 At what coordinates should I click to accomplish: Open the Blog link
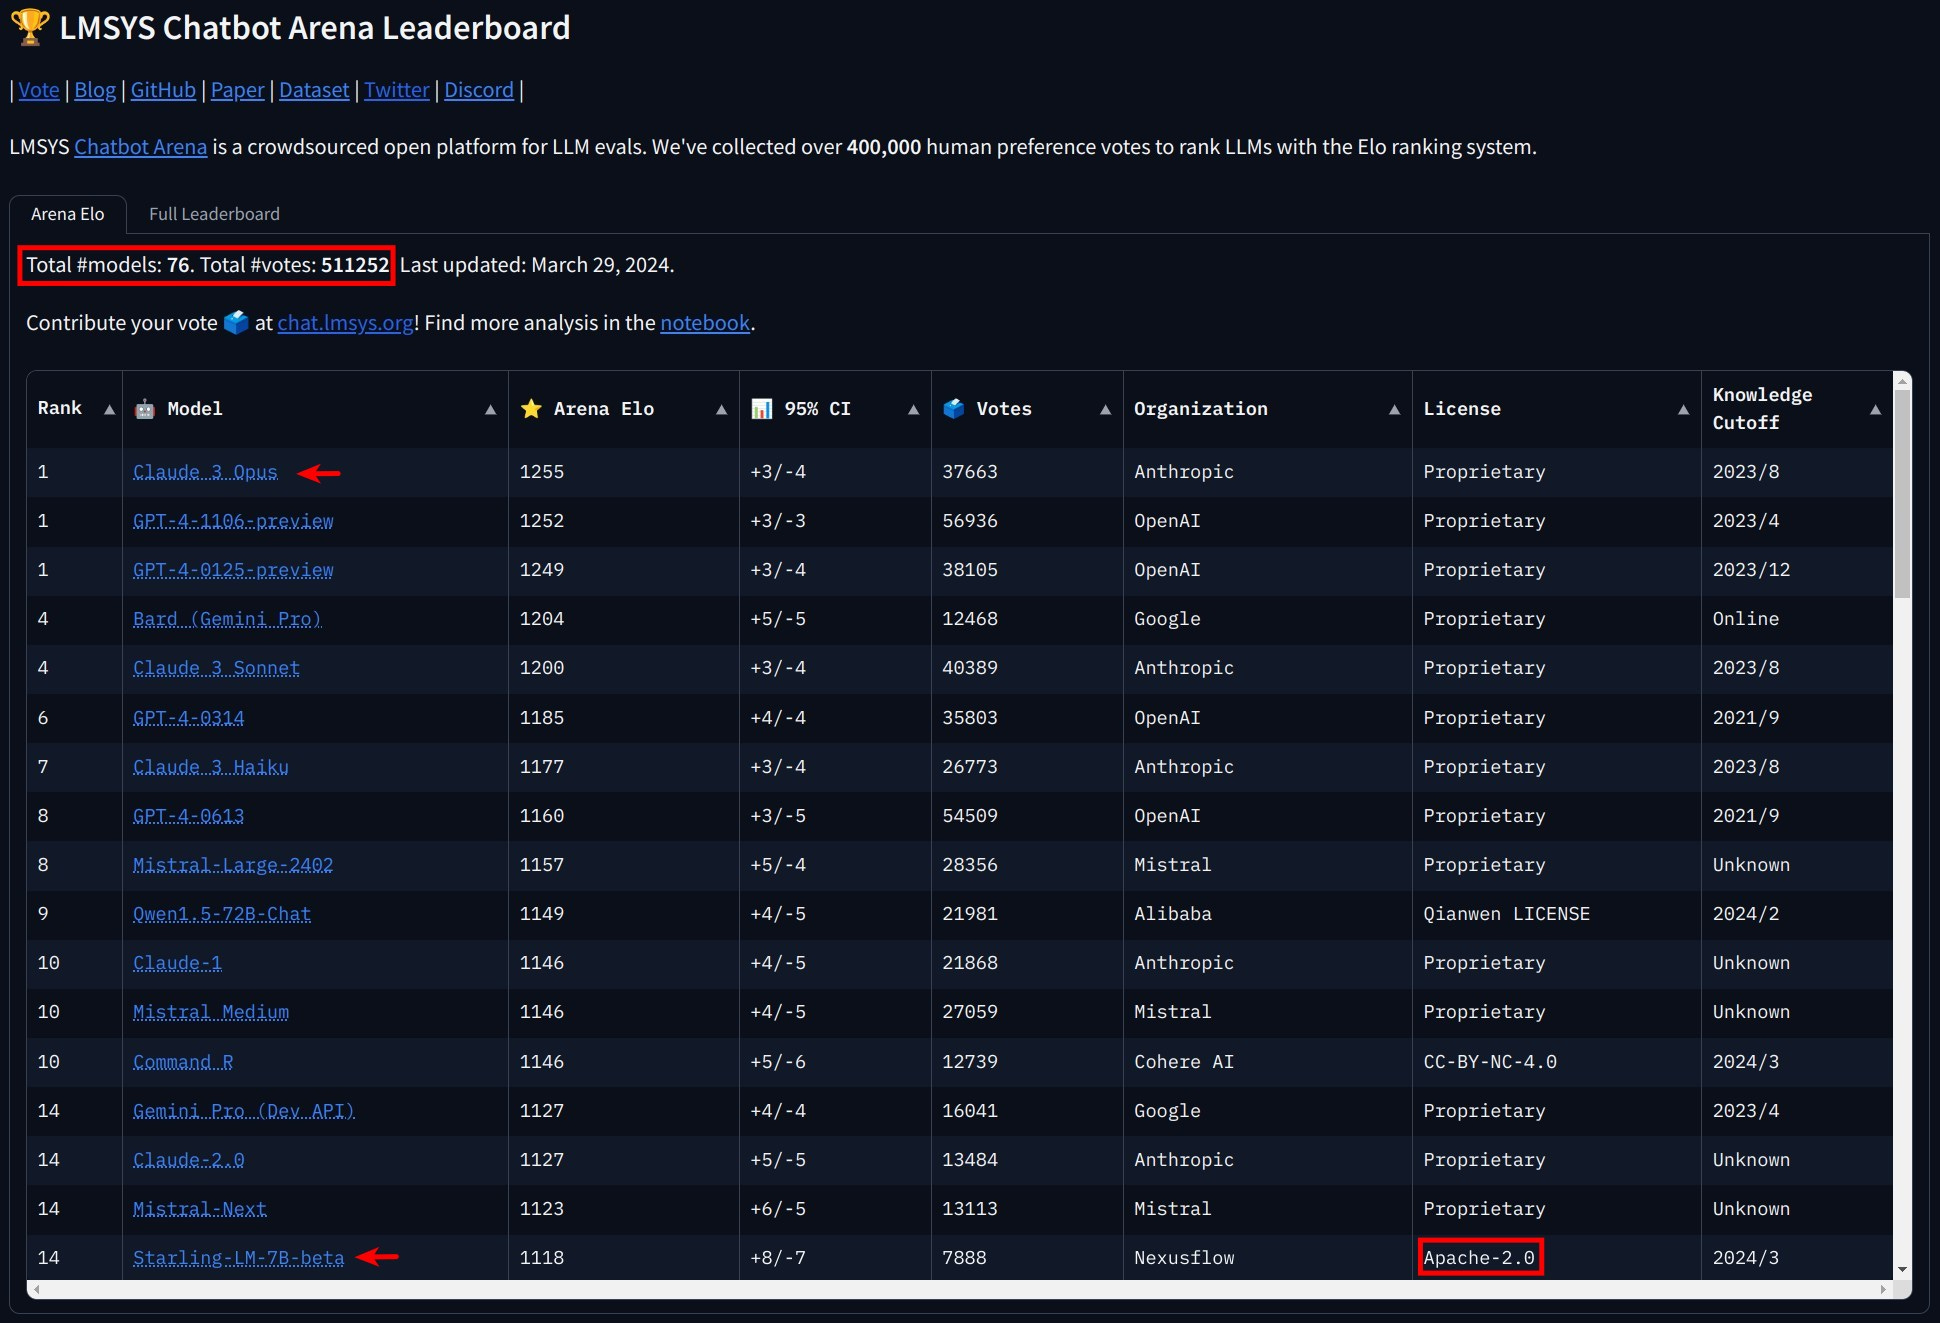95,90
